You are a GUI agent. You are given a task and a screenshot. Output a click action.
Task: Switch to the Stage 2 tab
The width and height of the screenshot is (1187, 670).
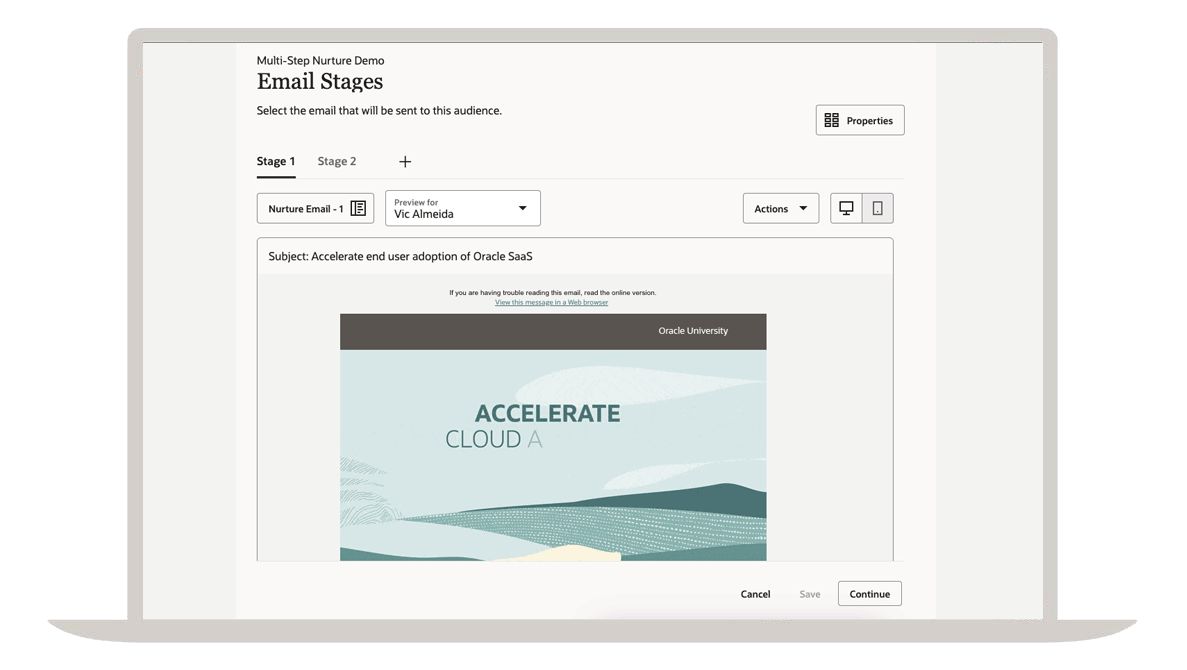(x=337, y=161)
